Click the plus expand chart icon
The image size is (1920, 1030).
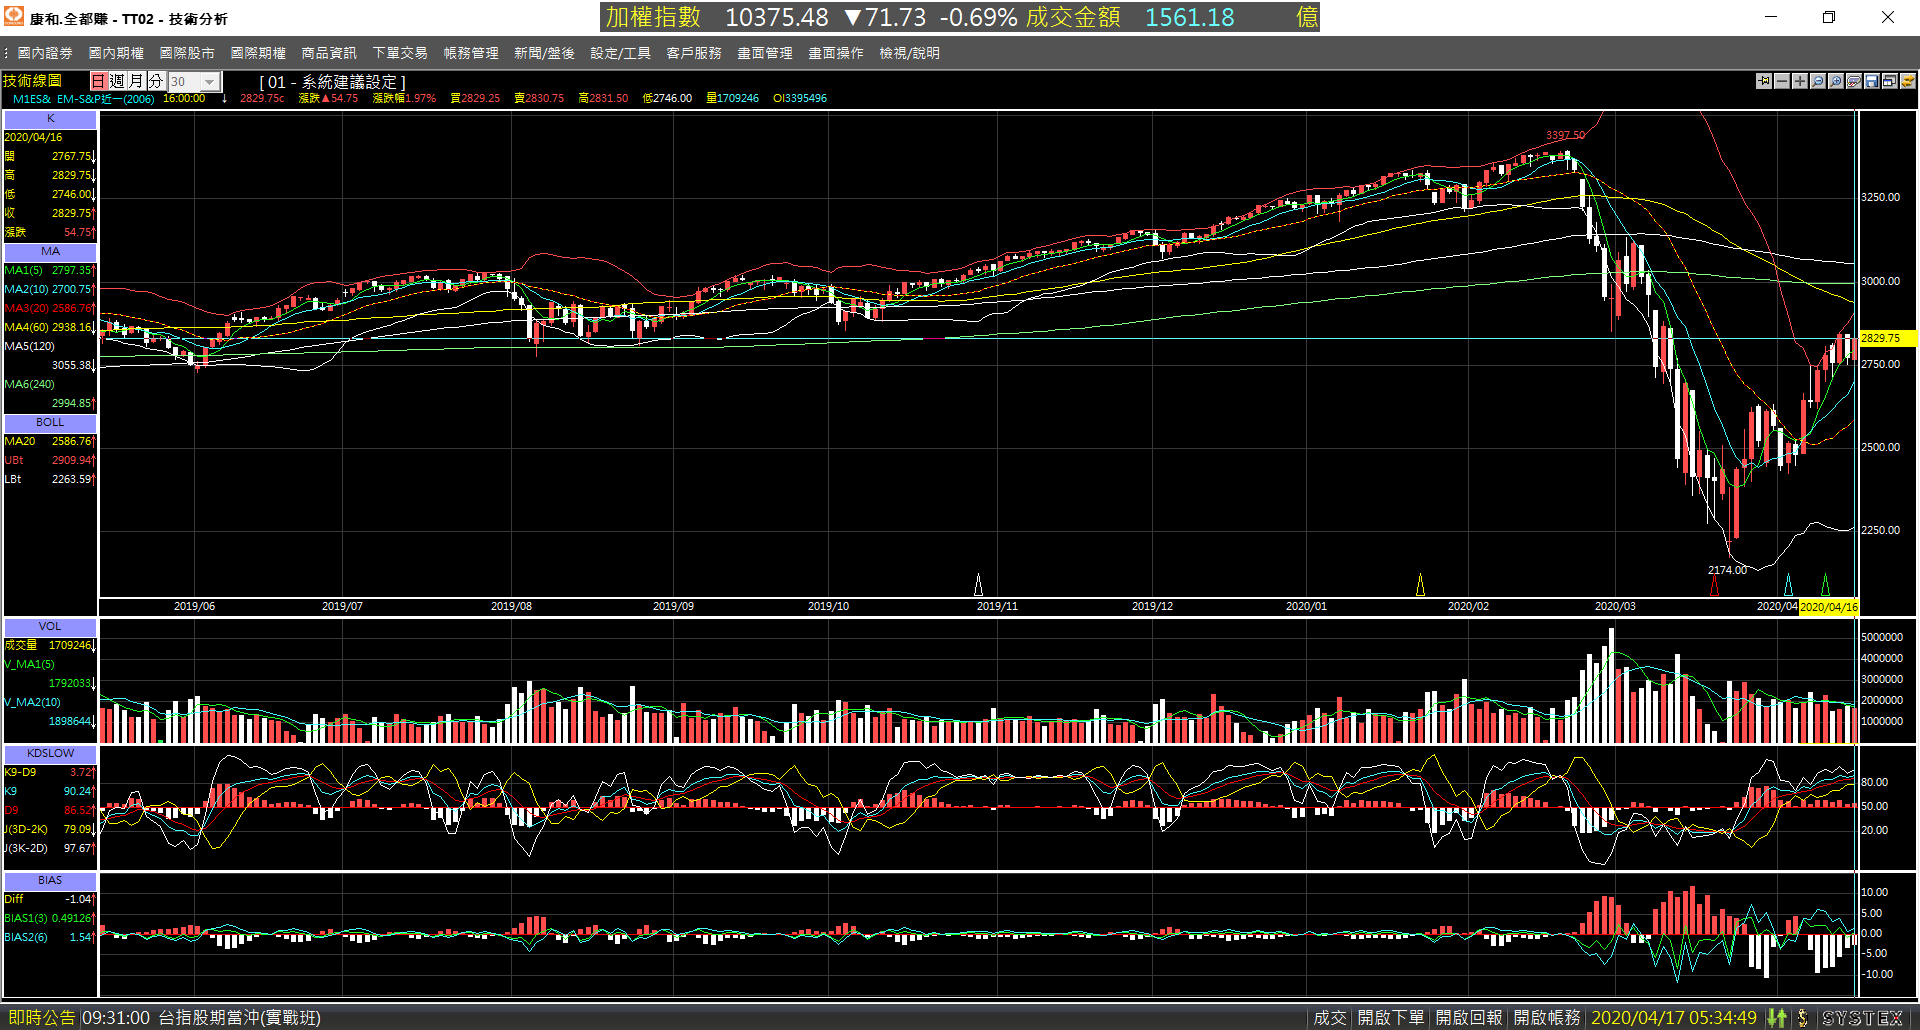[x=1800, y=81]
